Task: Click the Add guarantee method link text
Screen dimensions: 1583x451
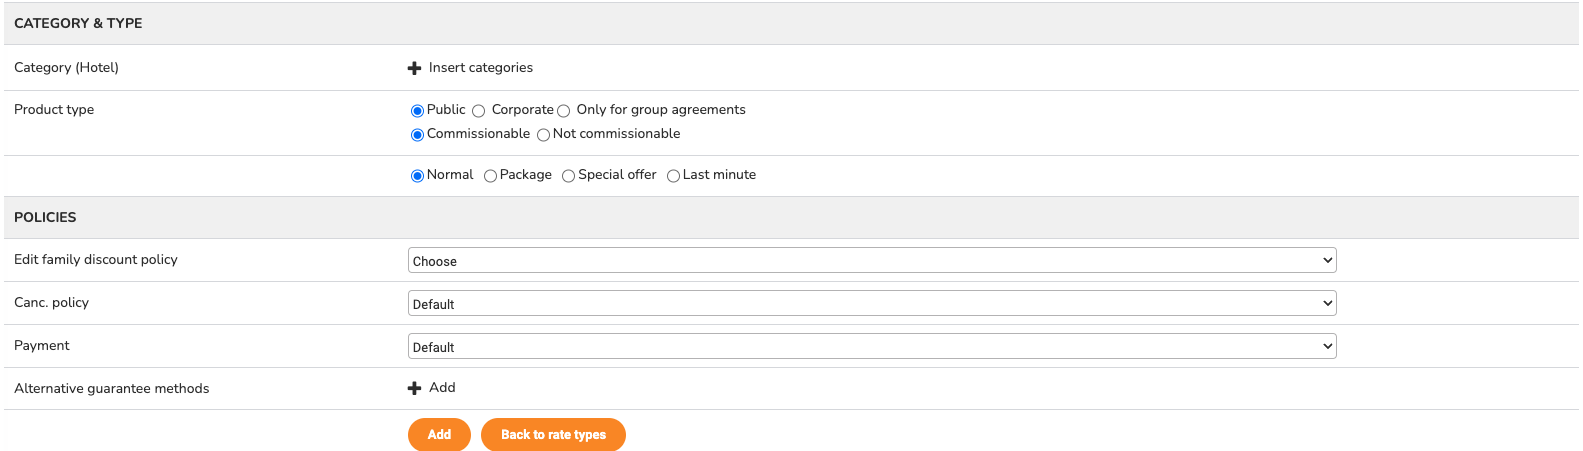Action: (x=442, y=388)
